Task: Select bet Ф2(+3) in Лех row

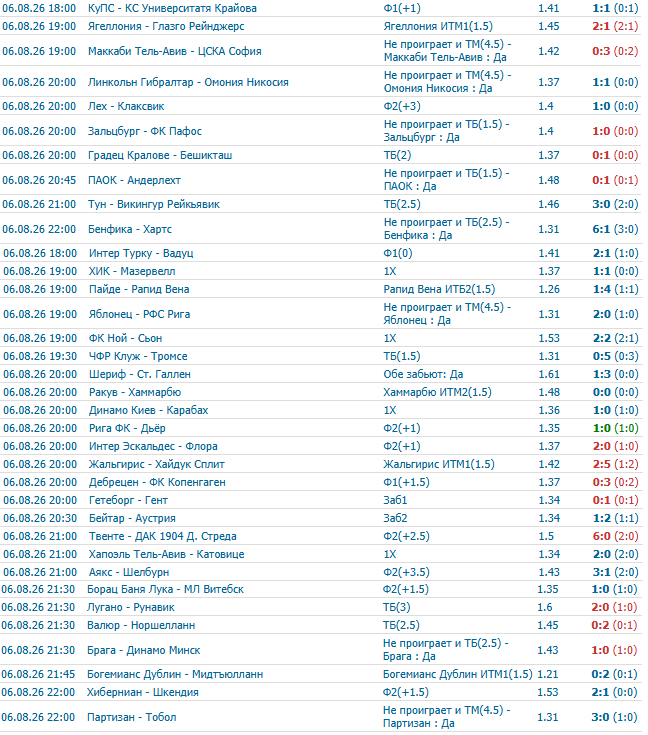Action: pos(402,106)
